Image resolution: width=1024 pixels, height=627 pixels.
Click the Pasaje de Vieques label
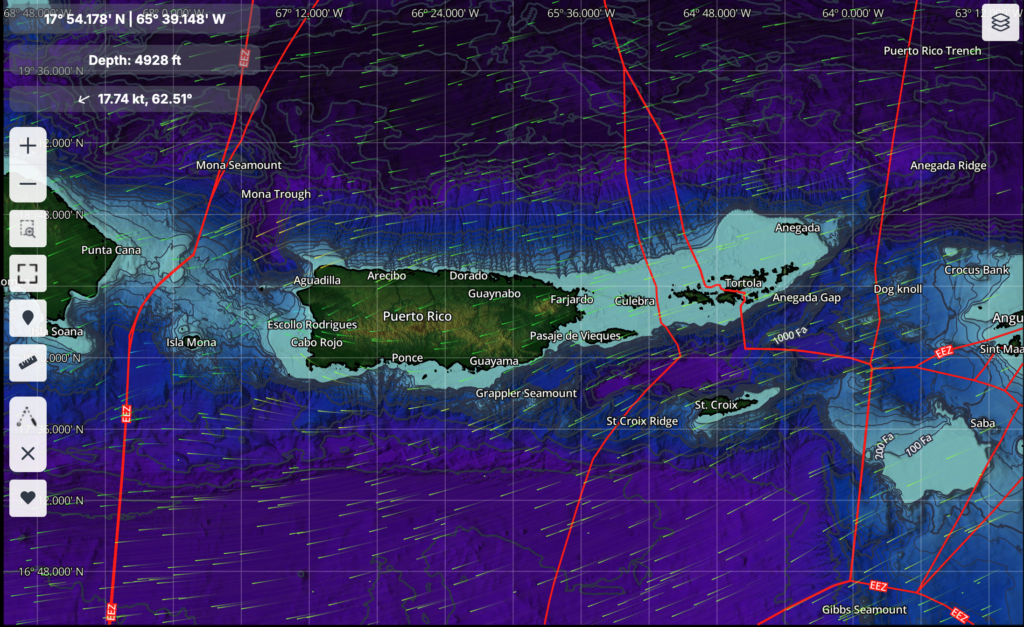coord(575,336)
